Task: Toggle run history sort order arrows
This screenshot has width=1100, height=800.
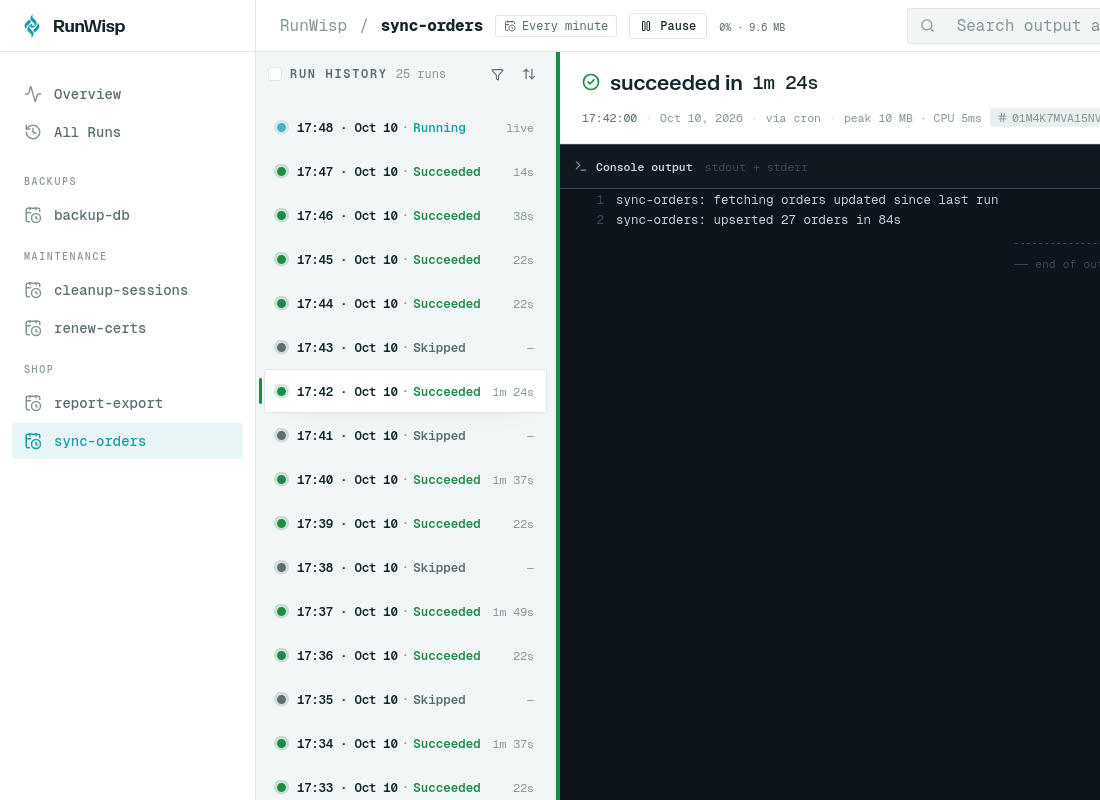Action: [529, 74]
